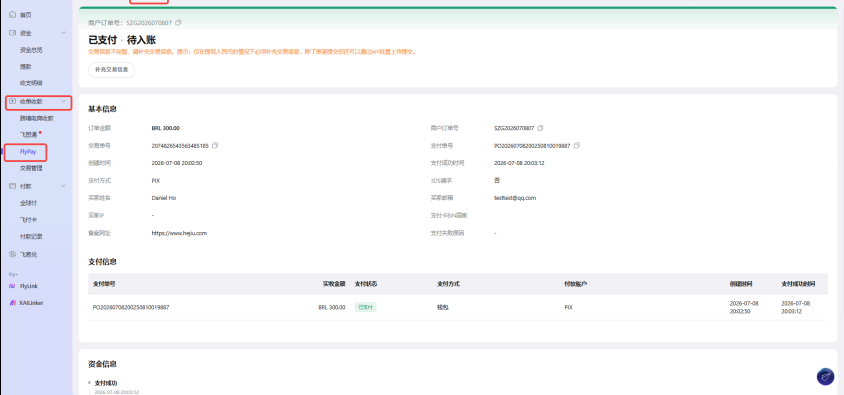Click the 3DS value 否
Image resolution: width=844 pixels, height=395 pixels.
497,180
